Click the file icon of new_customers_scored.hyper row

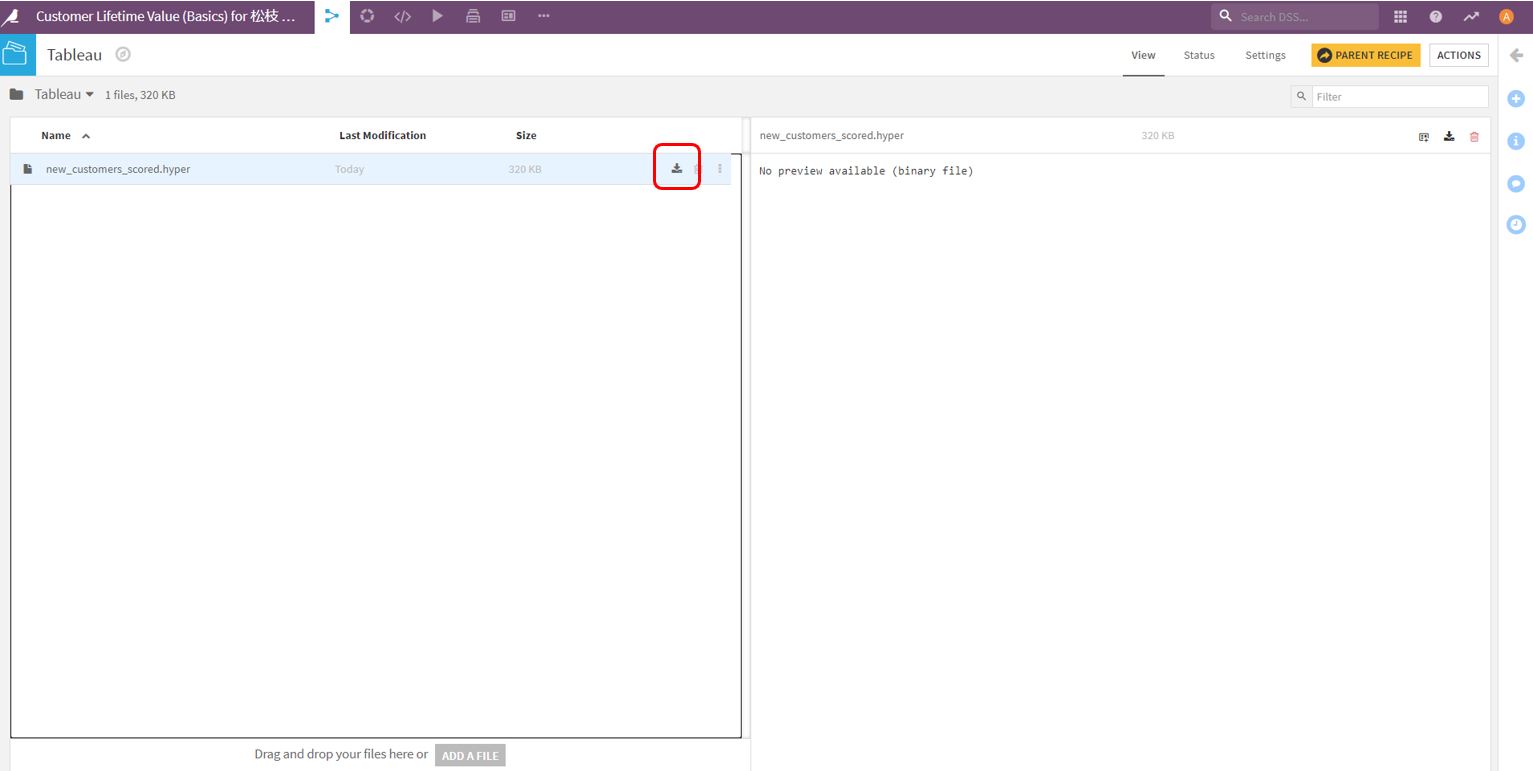coord(28,169)
